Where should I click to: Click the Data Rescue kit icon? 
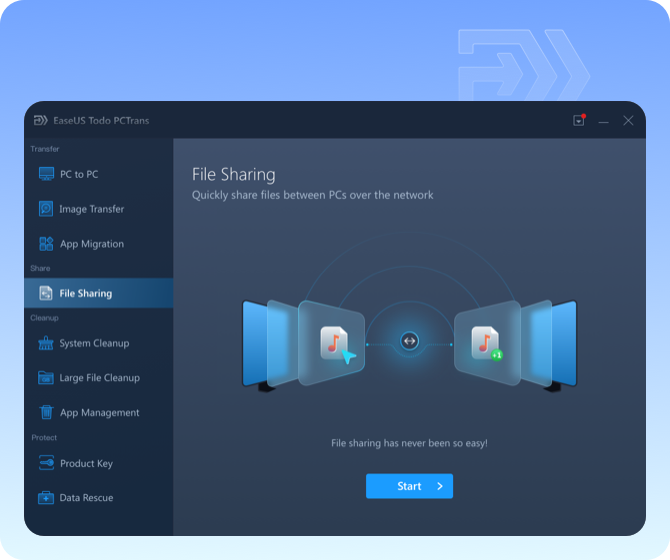click(46, 498)
